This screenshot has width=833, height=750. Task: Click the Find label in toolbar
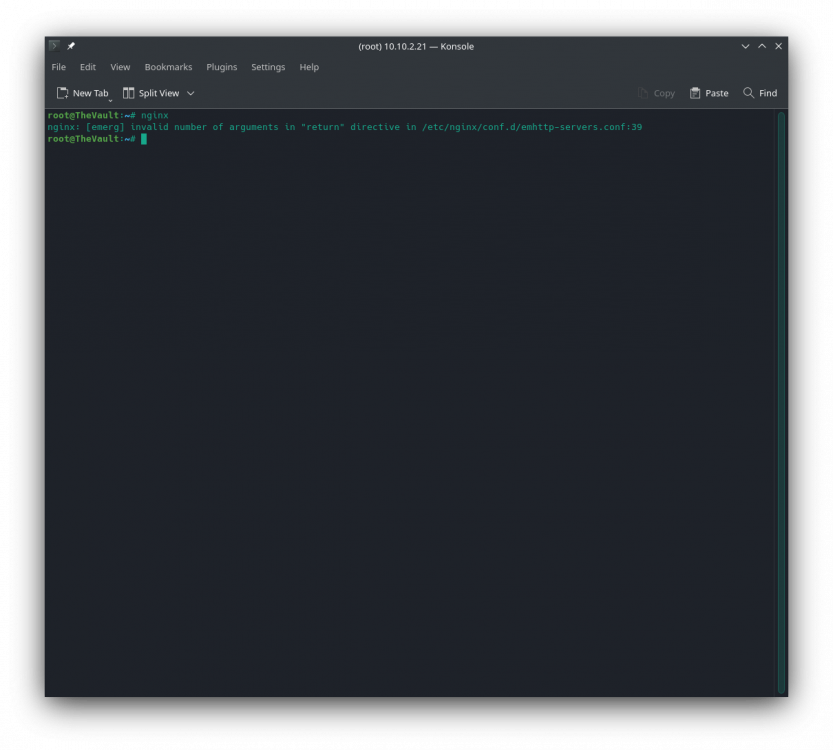(x=768, y=93)
